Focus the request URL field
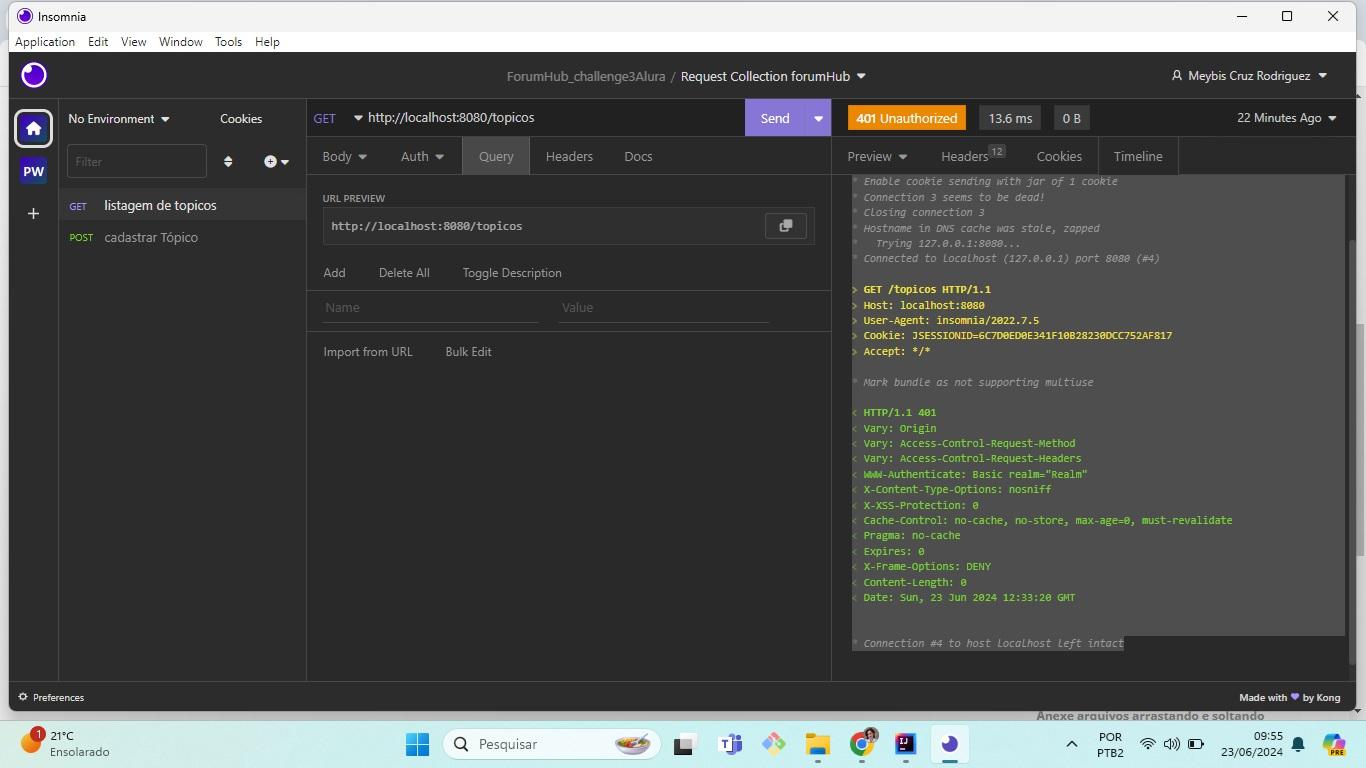1366x768 pixels. click(552, 118)
